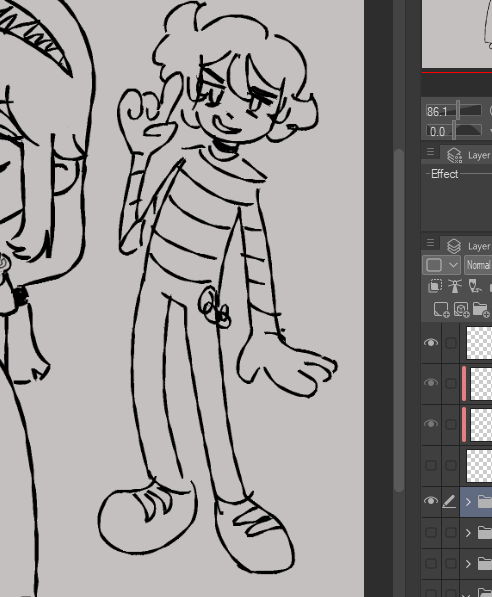
Task: Open the layer palette color dropdown
Action: coord(441,265)
